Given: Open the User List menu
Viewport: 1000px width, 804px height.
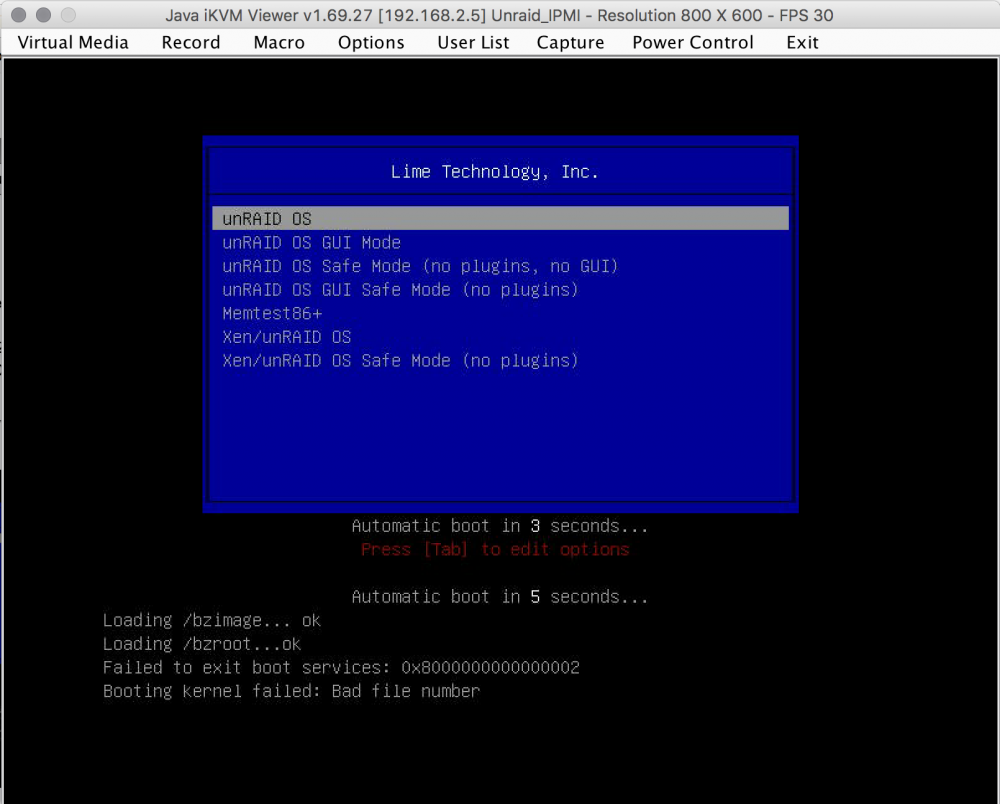Looking at the screenshot, I should pos(473,43).
